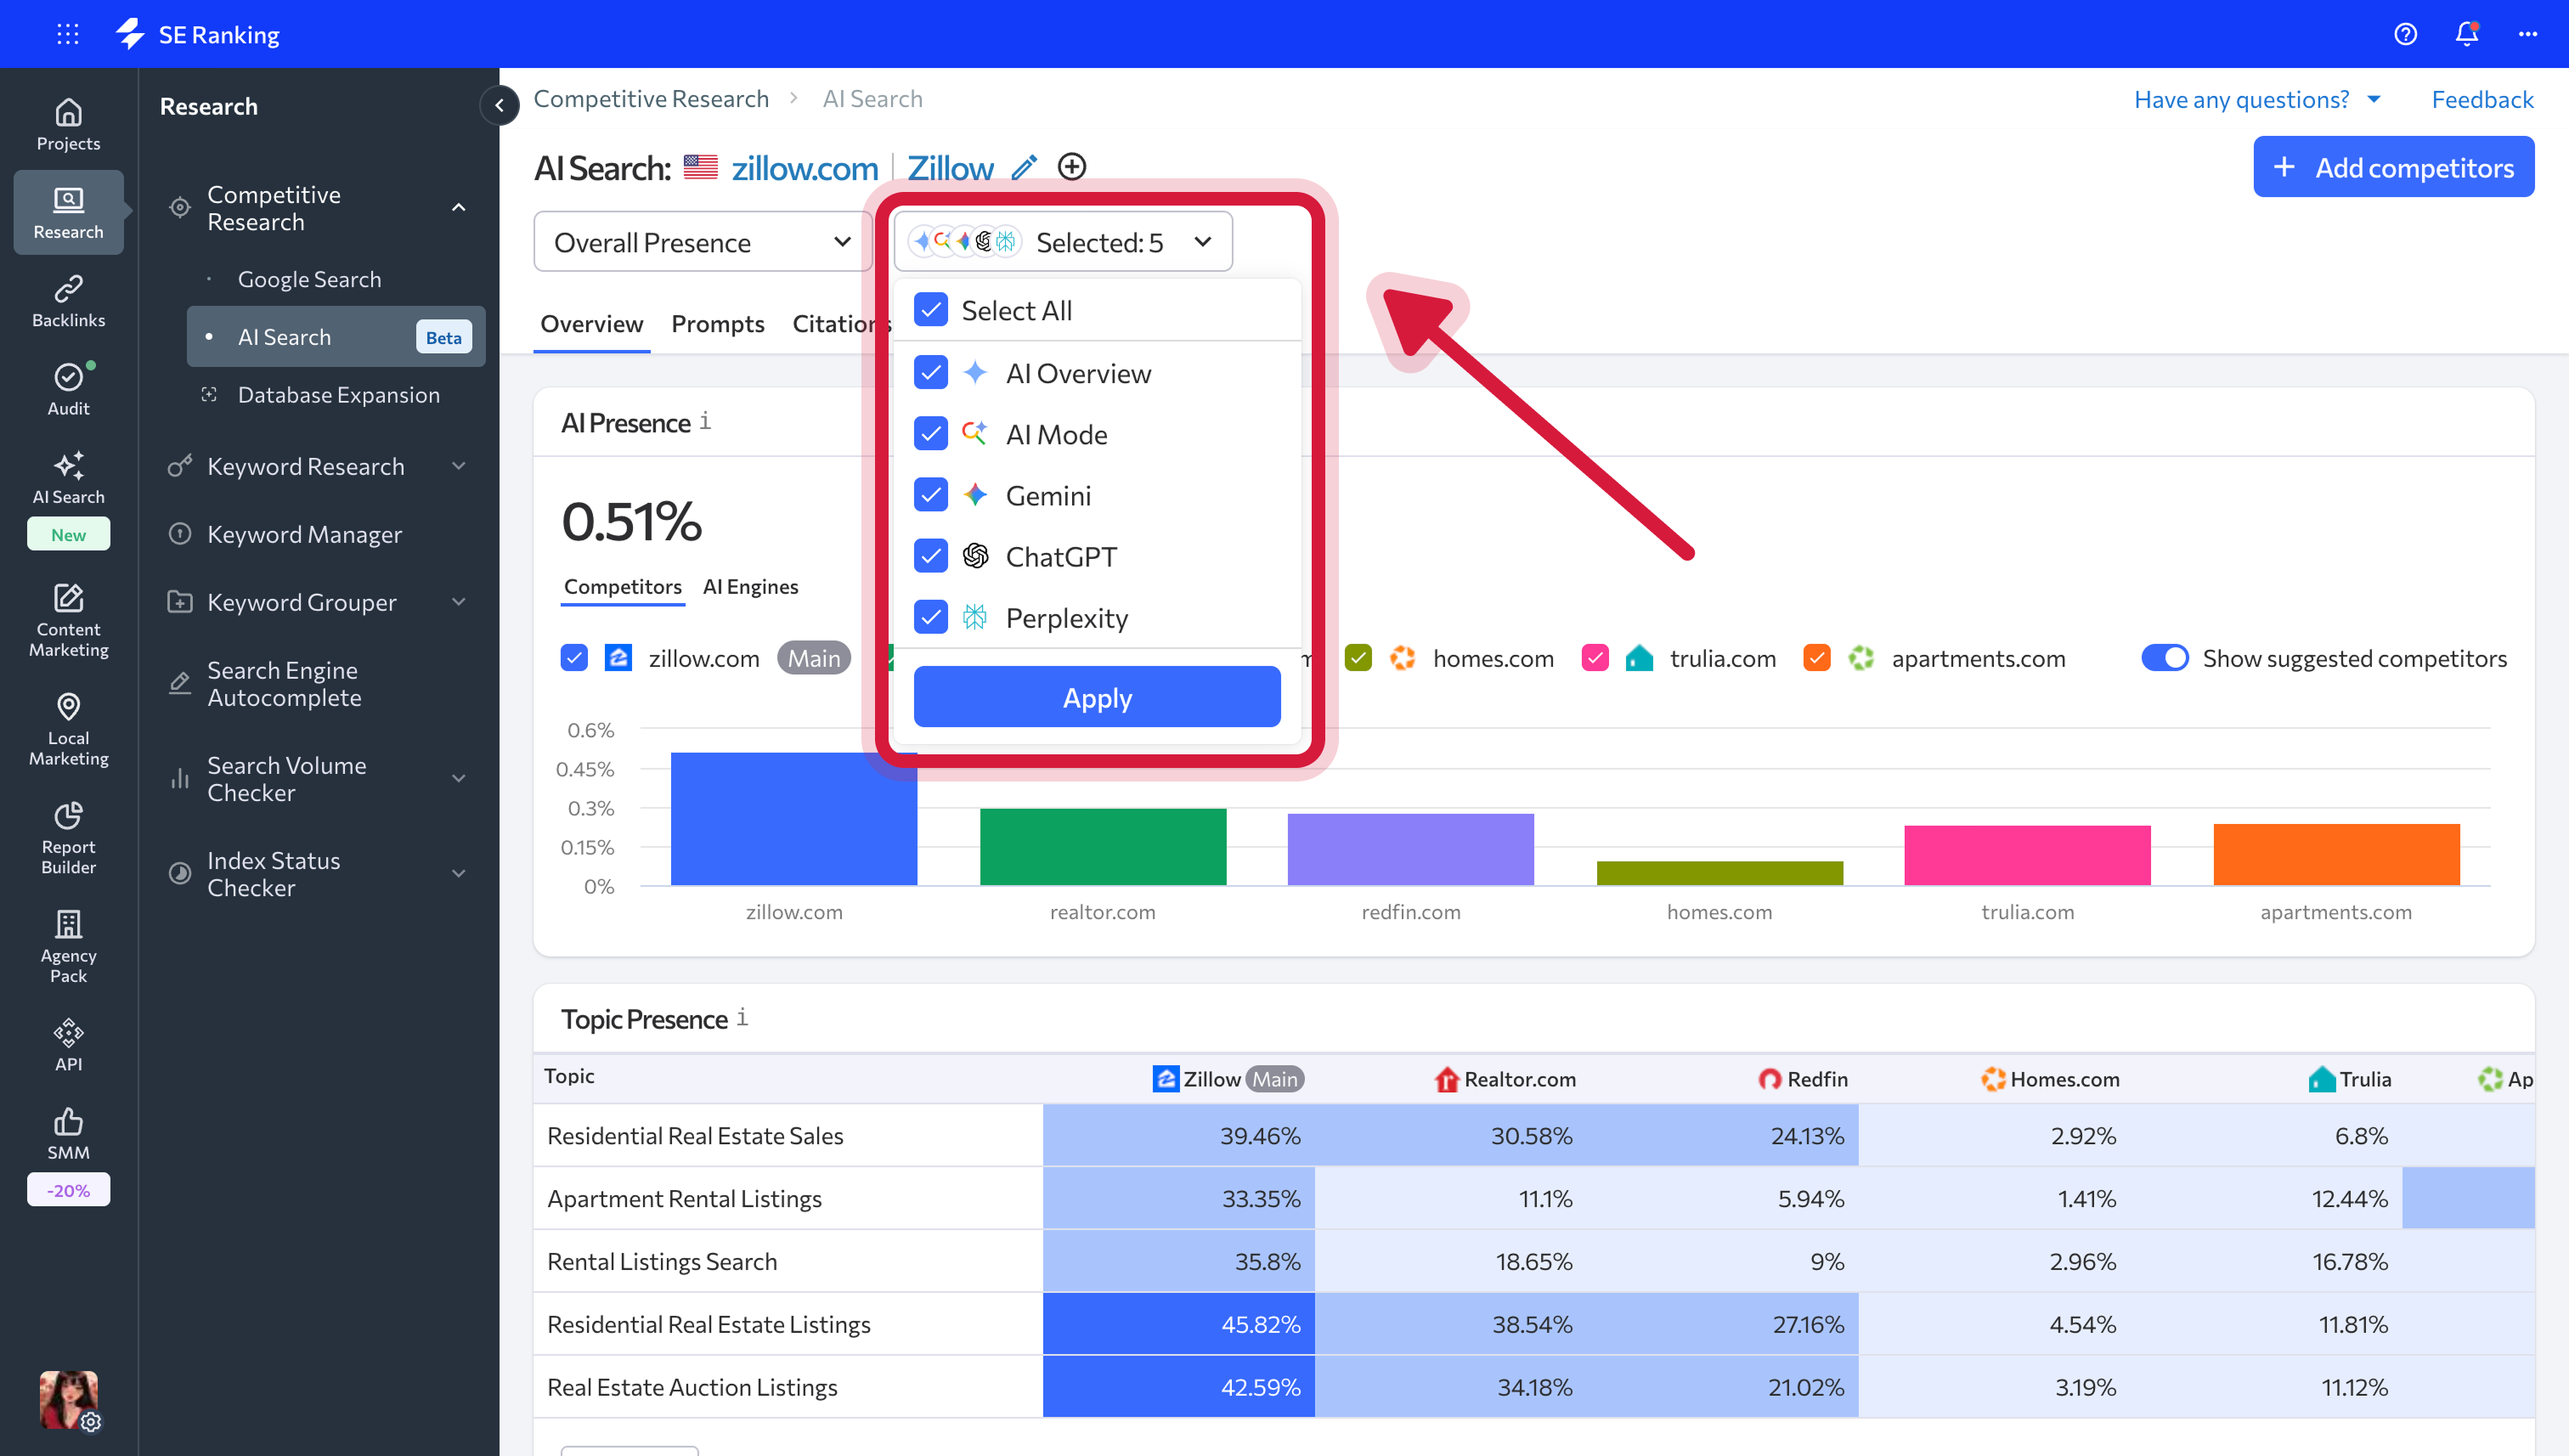Uncheck the apartments.com competitor checkbox
Viewport: 2569px width, 1456px height.
[1817, 658]
